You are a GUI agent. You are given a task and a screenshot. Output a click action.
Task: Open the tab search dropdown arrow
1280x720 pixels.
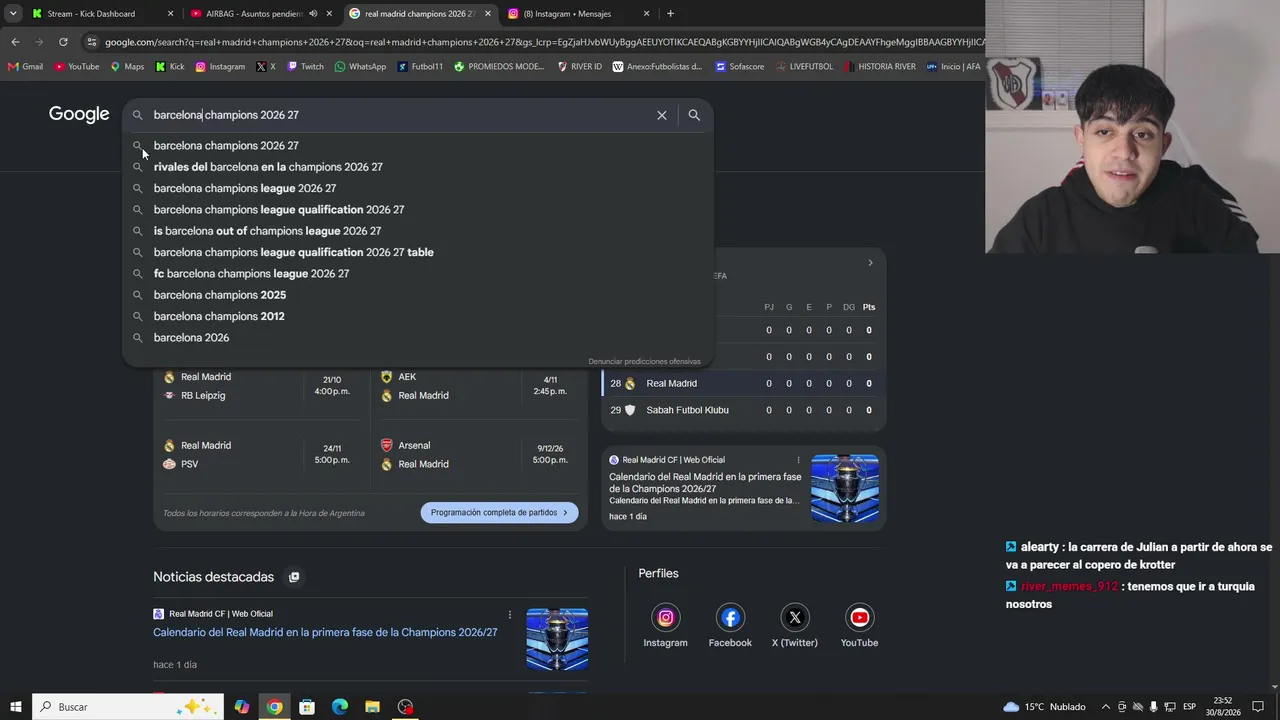pyautogui.click(x=13, y=14)
